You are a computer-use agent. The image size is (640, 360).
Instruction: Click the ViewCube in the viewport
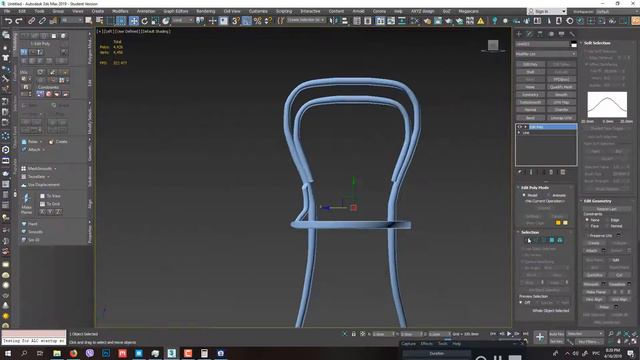[x=493, y=45]
